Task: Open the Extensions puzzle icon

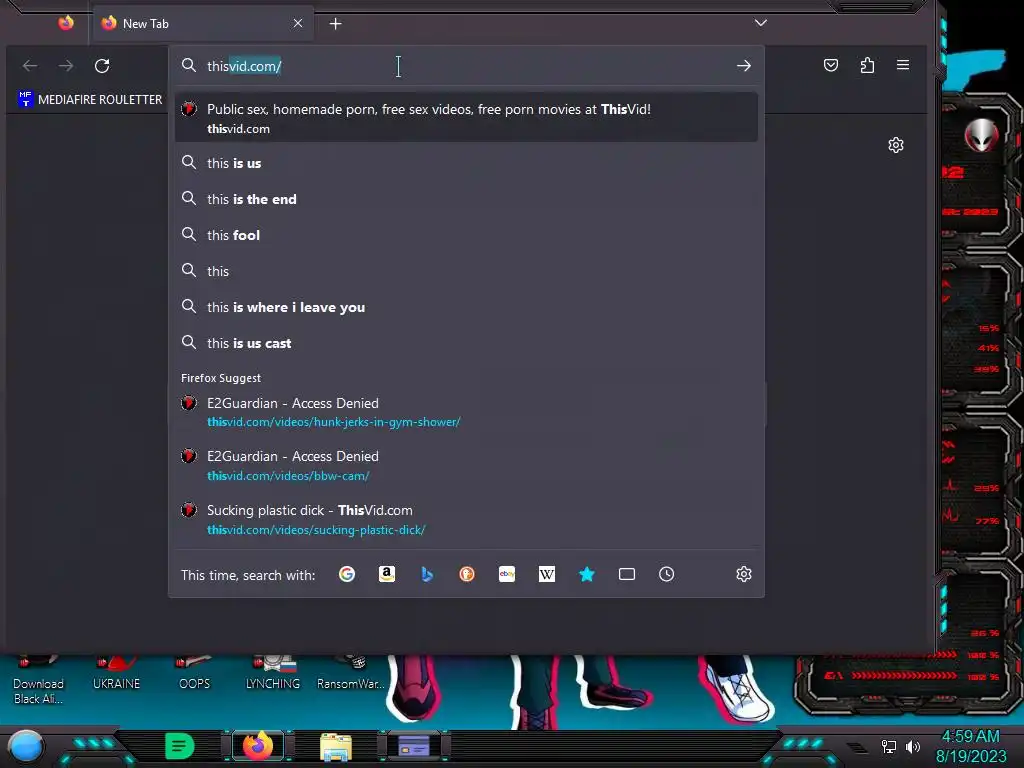Action: (867, 65)
